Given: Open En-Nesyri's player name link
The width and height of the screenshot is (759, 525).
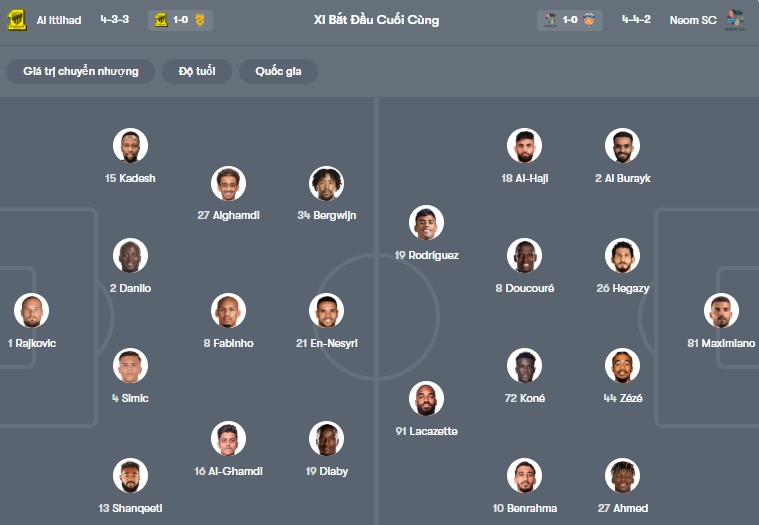Looking at the screenshot, I should [x=326, y=343].
